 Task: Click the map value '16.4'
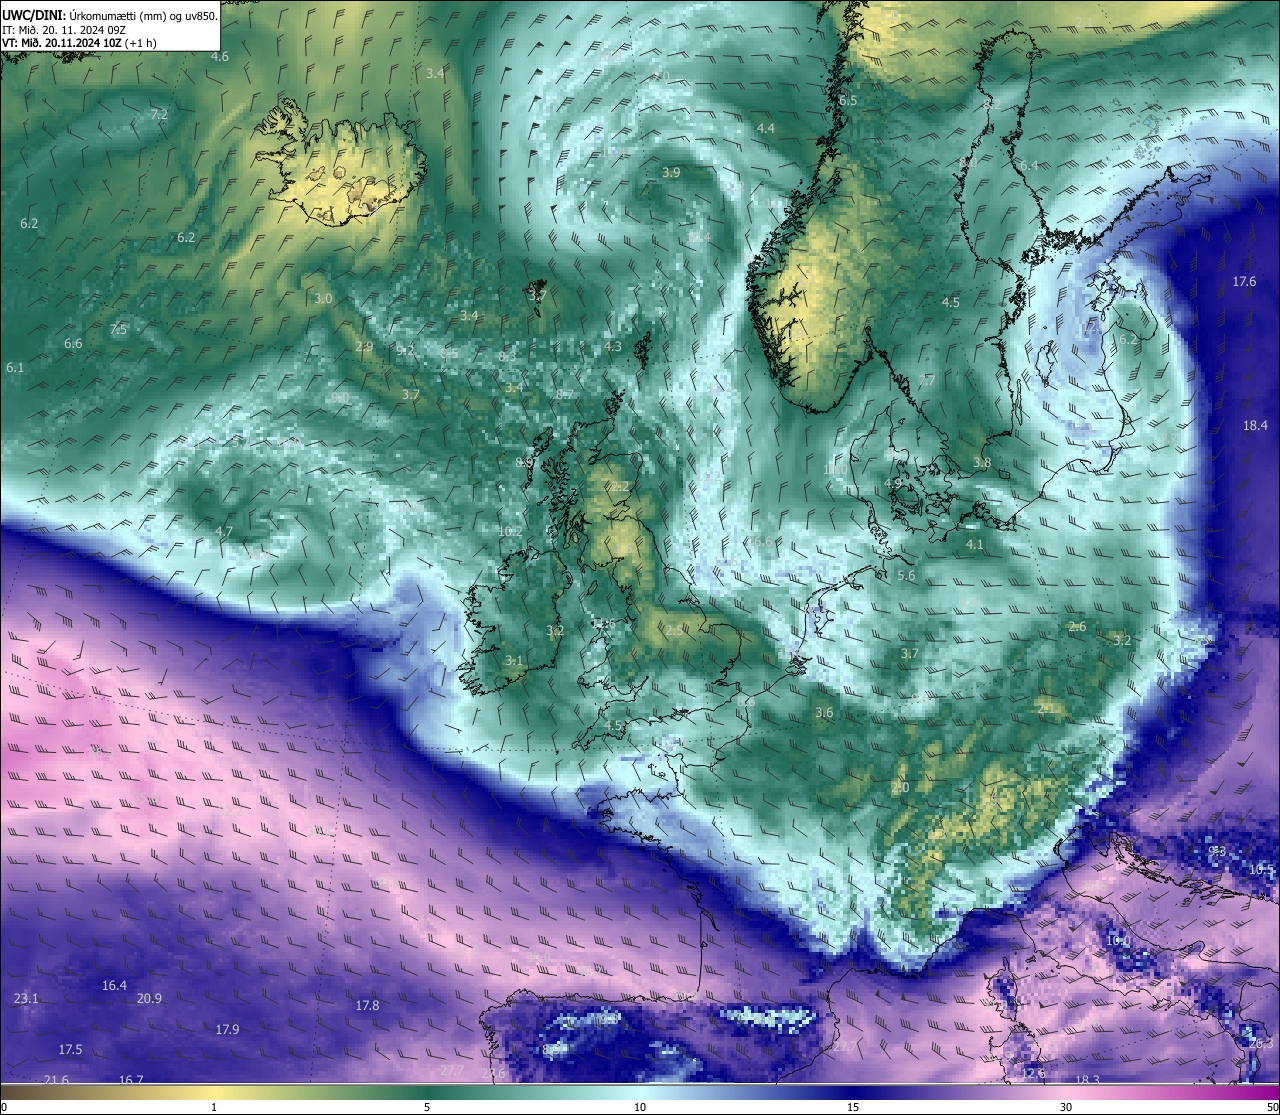[x=114, y=986]
